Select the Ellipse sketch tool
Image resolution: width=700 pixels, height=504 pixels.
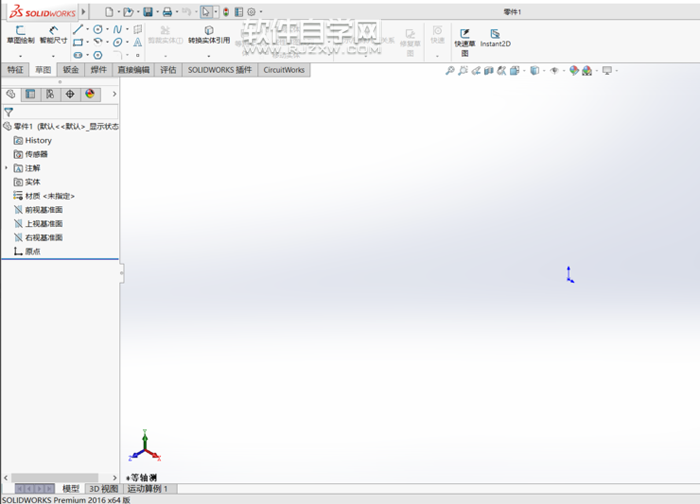[x=117, y=42]
